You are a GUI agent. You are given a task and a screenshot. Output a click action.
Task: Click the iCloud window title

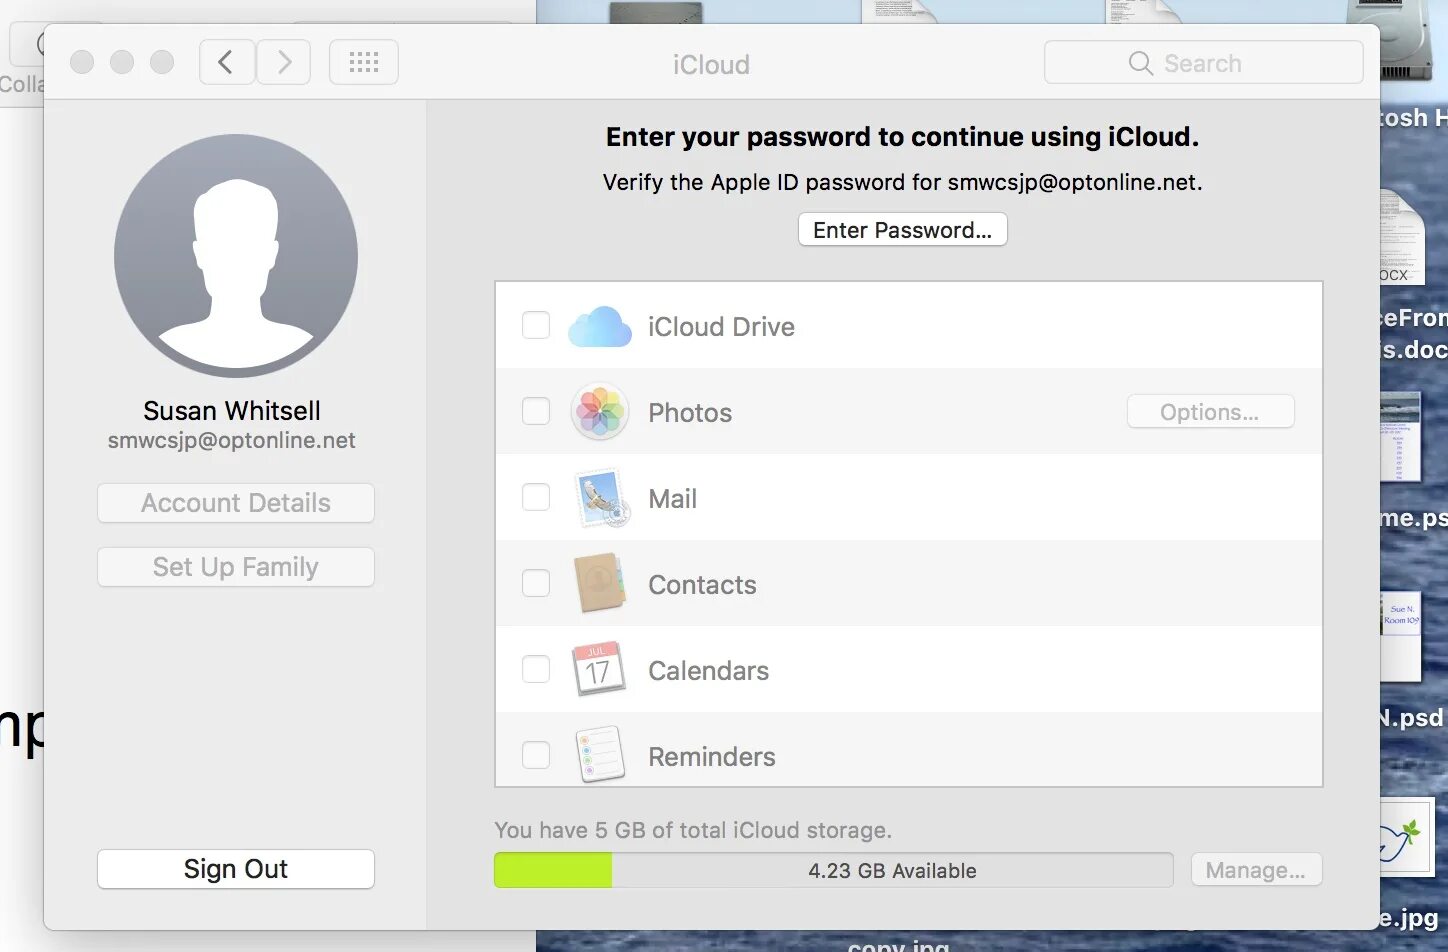coord(711,64)
